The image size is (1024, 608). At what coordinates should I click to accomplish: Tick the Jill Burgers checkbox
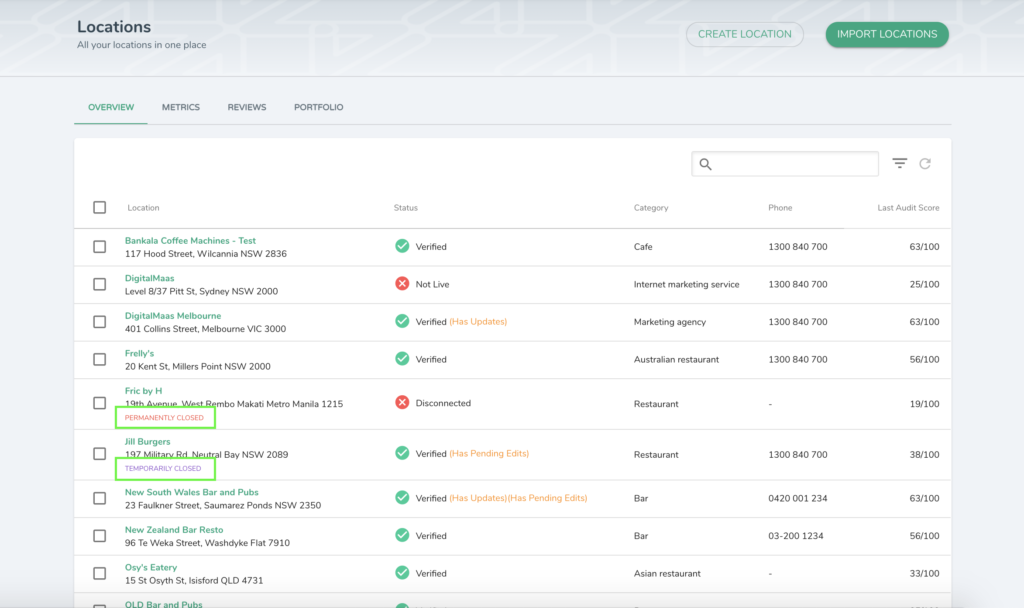[x=99, y=453]
